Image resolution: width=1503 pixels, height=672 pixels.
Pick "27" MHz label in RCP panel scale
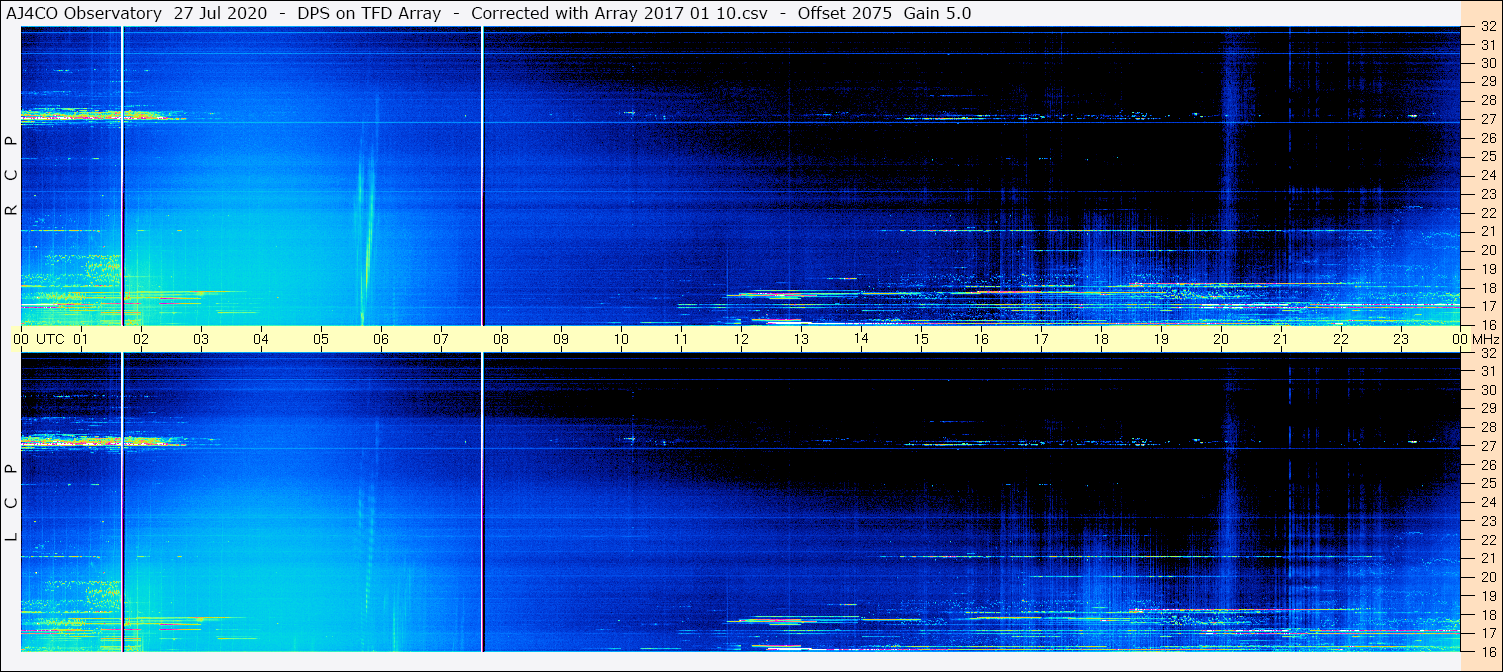click(x=1488, y=119)
